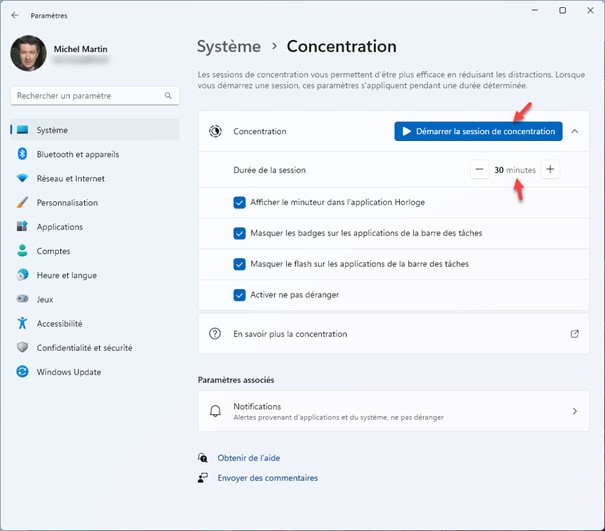Click the Accessibilité icon in sidebar
This screenshot has height=531, width=605.
click(x=22, y=324)
